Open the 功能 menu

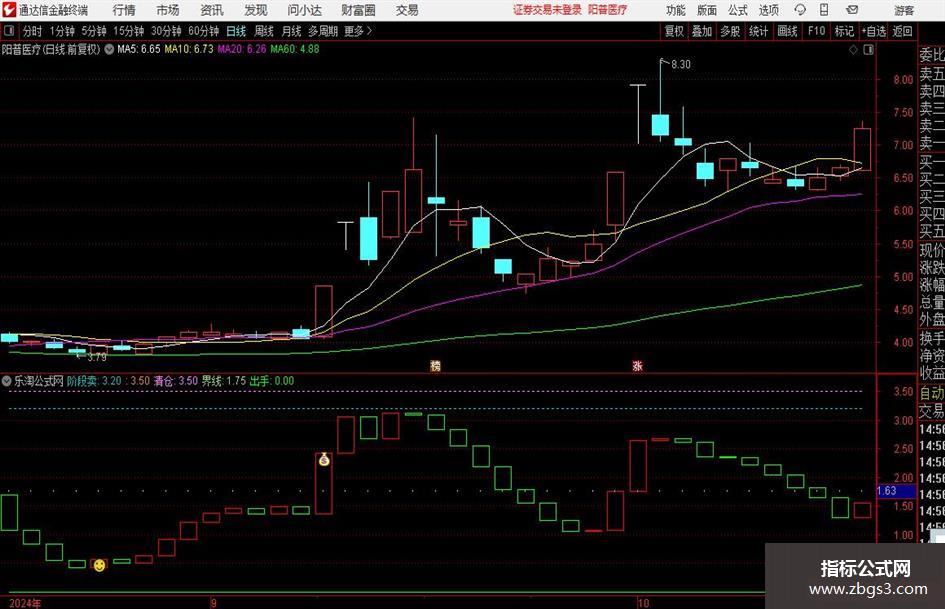676,10
